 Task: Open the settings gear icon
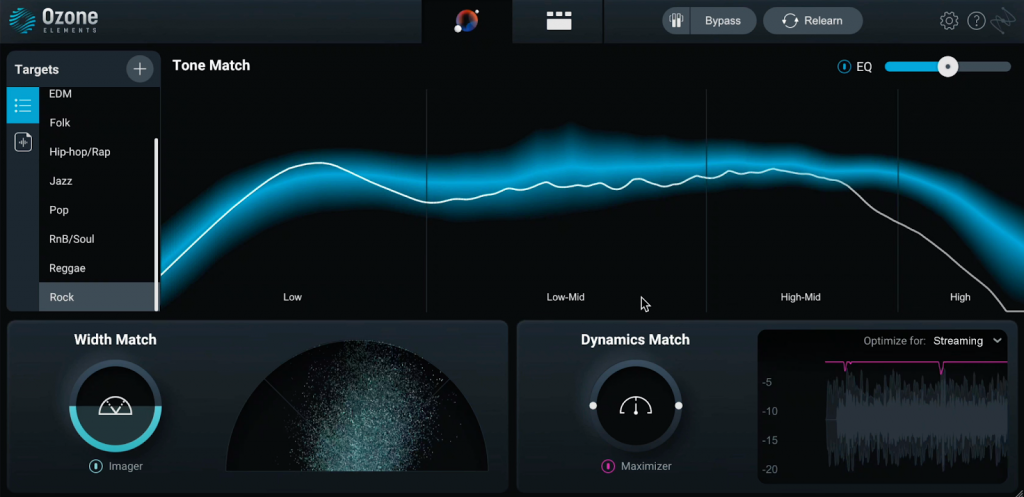pos(949,21)
